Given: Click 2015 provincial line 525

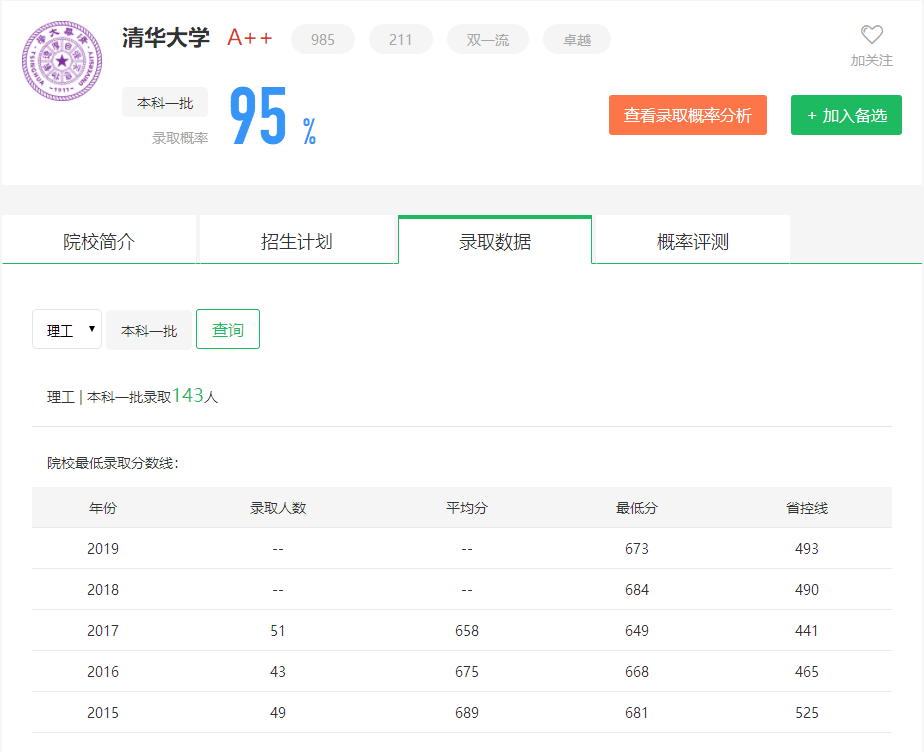Looking at the screenshot, I should coord(807,713).
